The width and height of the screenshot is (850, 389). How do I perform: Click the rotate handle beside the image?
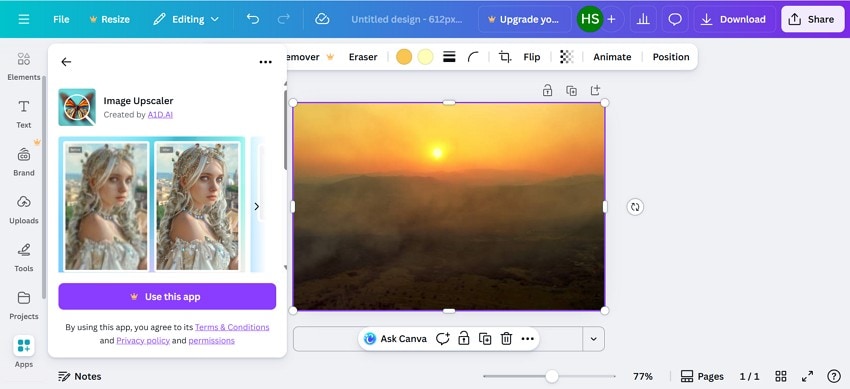pyautogui.click(x=635, y=206)
